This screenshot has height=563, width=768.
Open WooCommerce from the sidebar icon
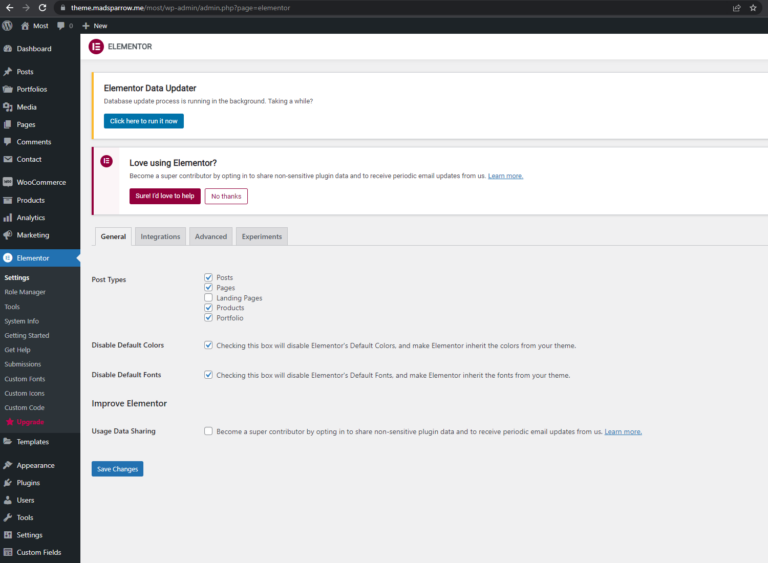click(8, 182)
